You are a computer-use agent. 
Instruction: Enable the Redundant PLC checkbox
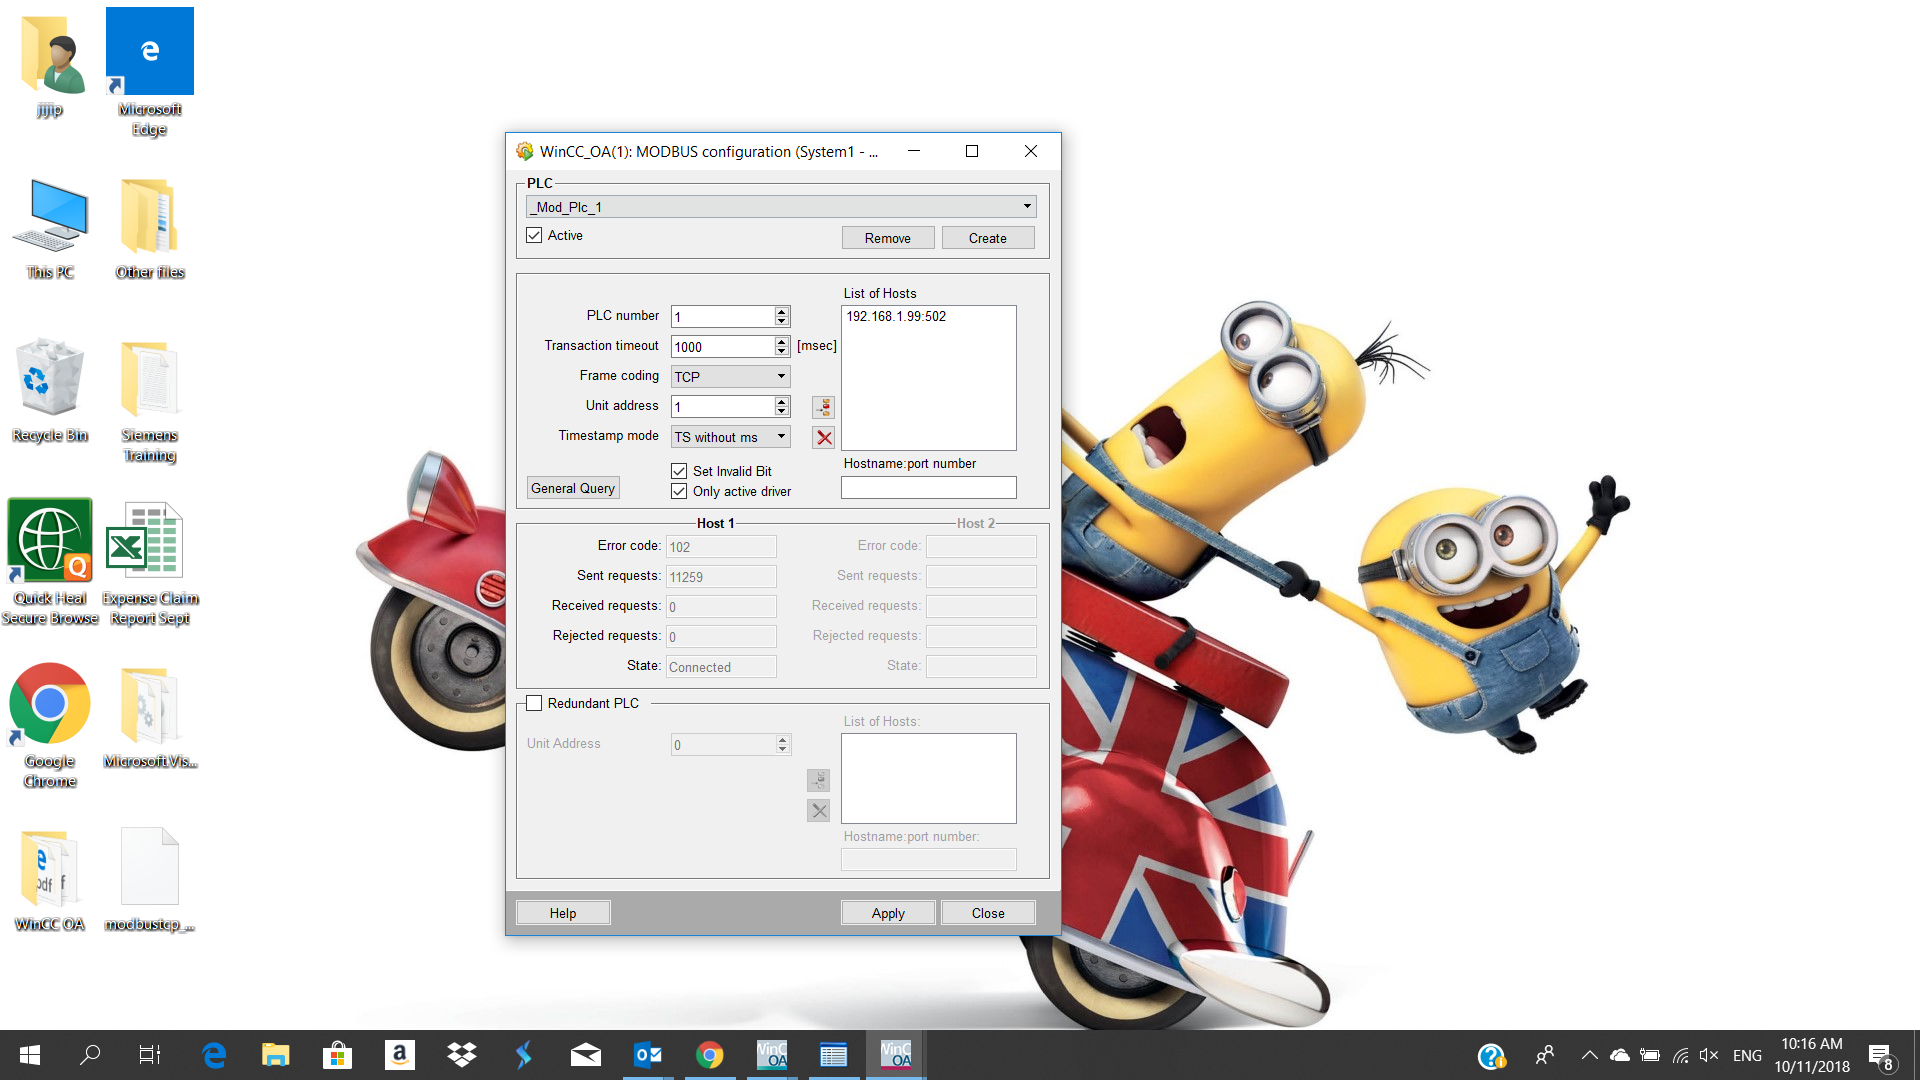pos(535,703)
